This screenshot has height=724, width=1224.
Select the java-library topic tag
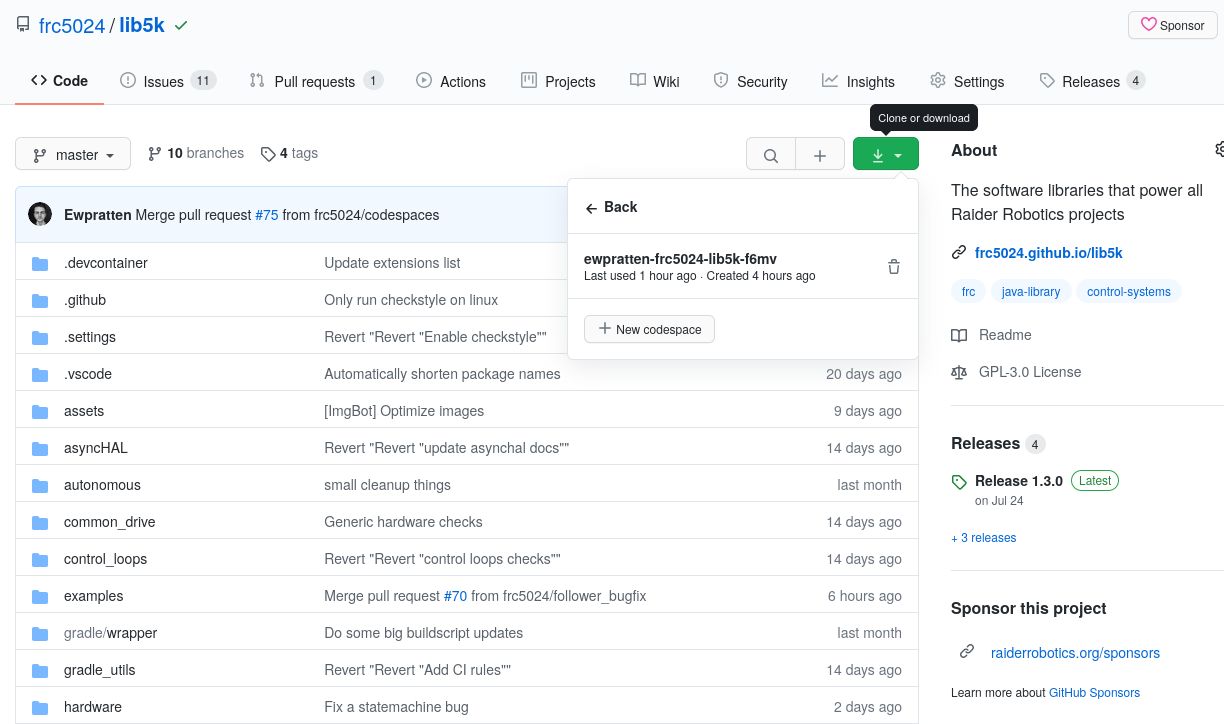coord(1030,292)
